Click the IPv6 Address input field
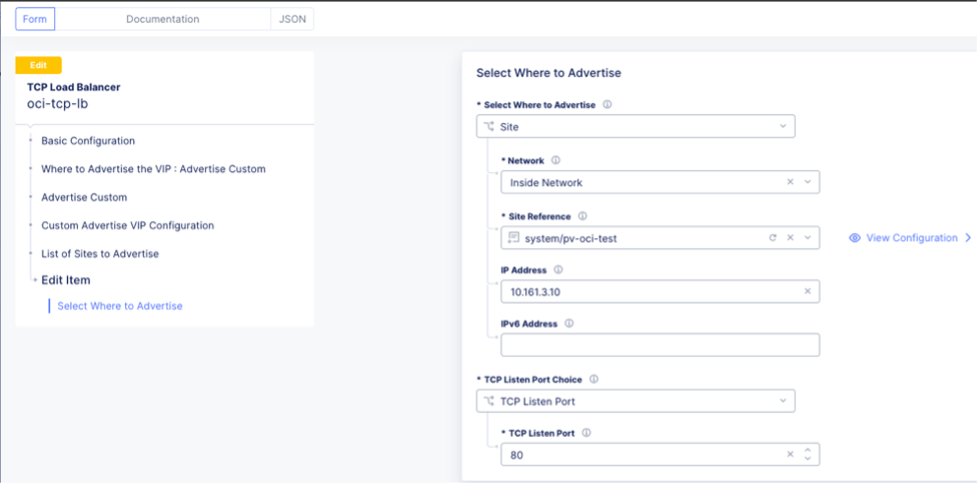Image resolution: width=980 pixels, height=485 pixels. coord(660,345)
